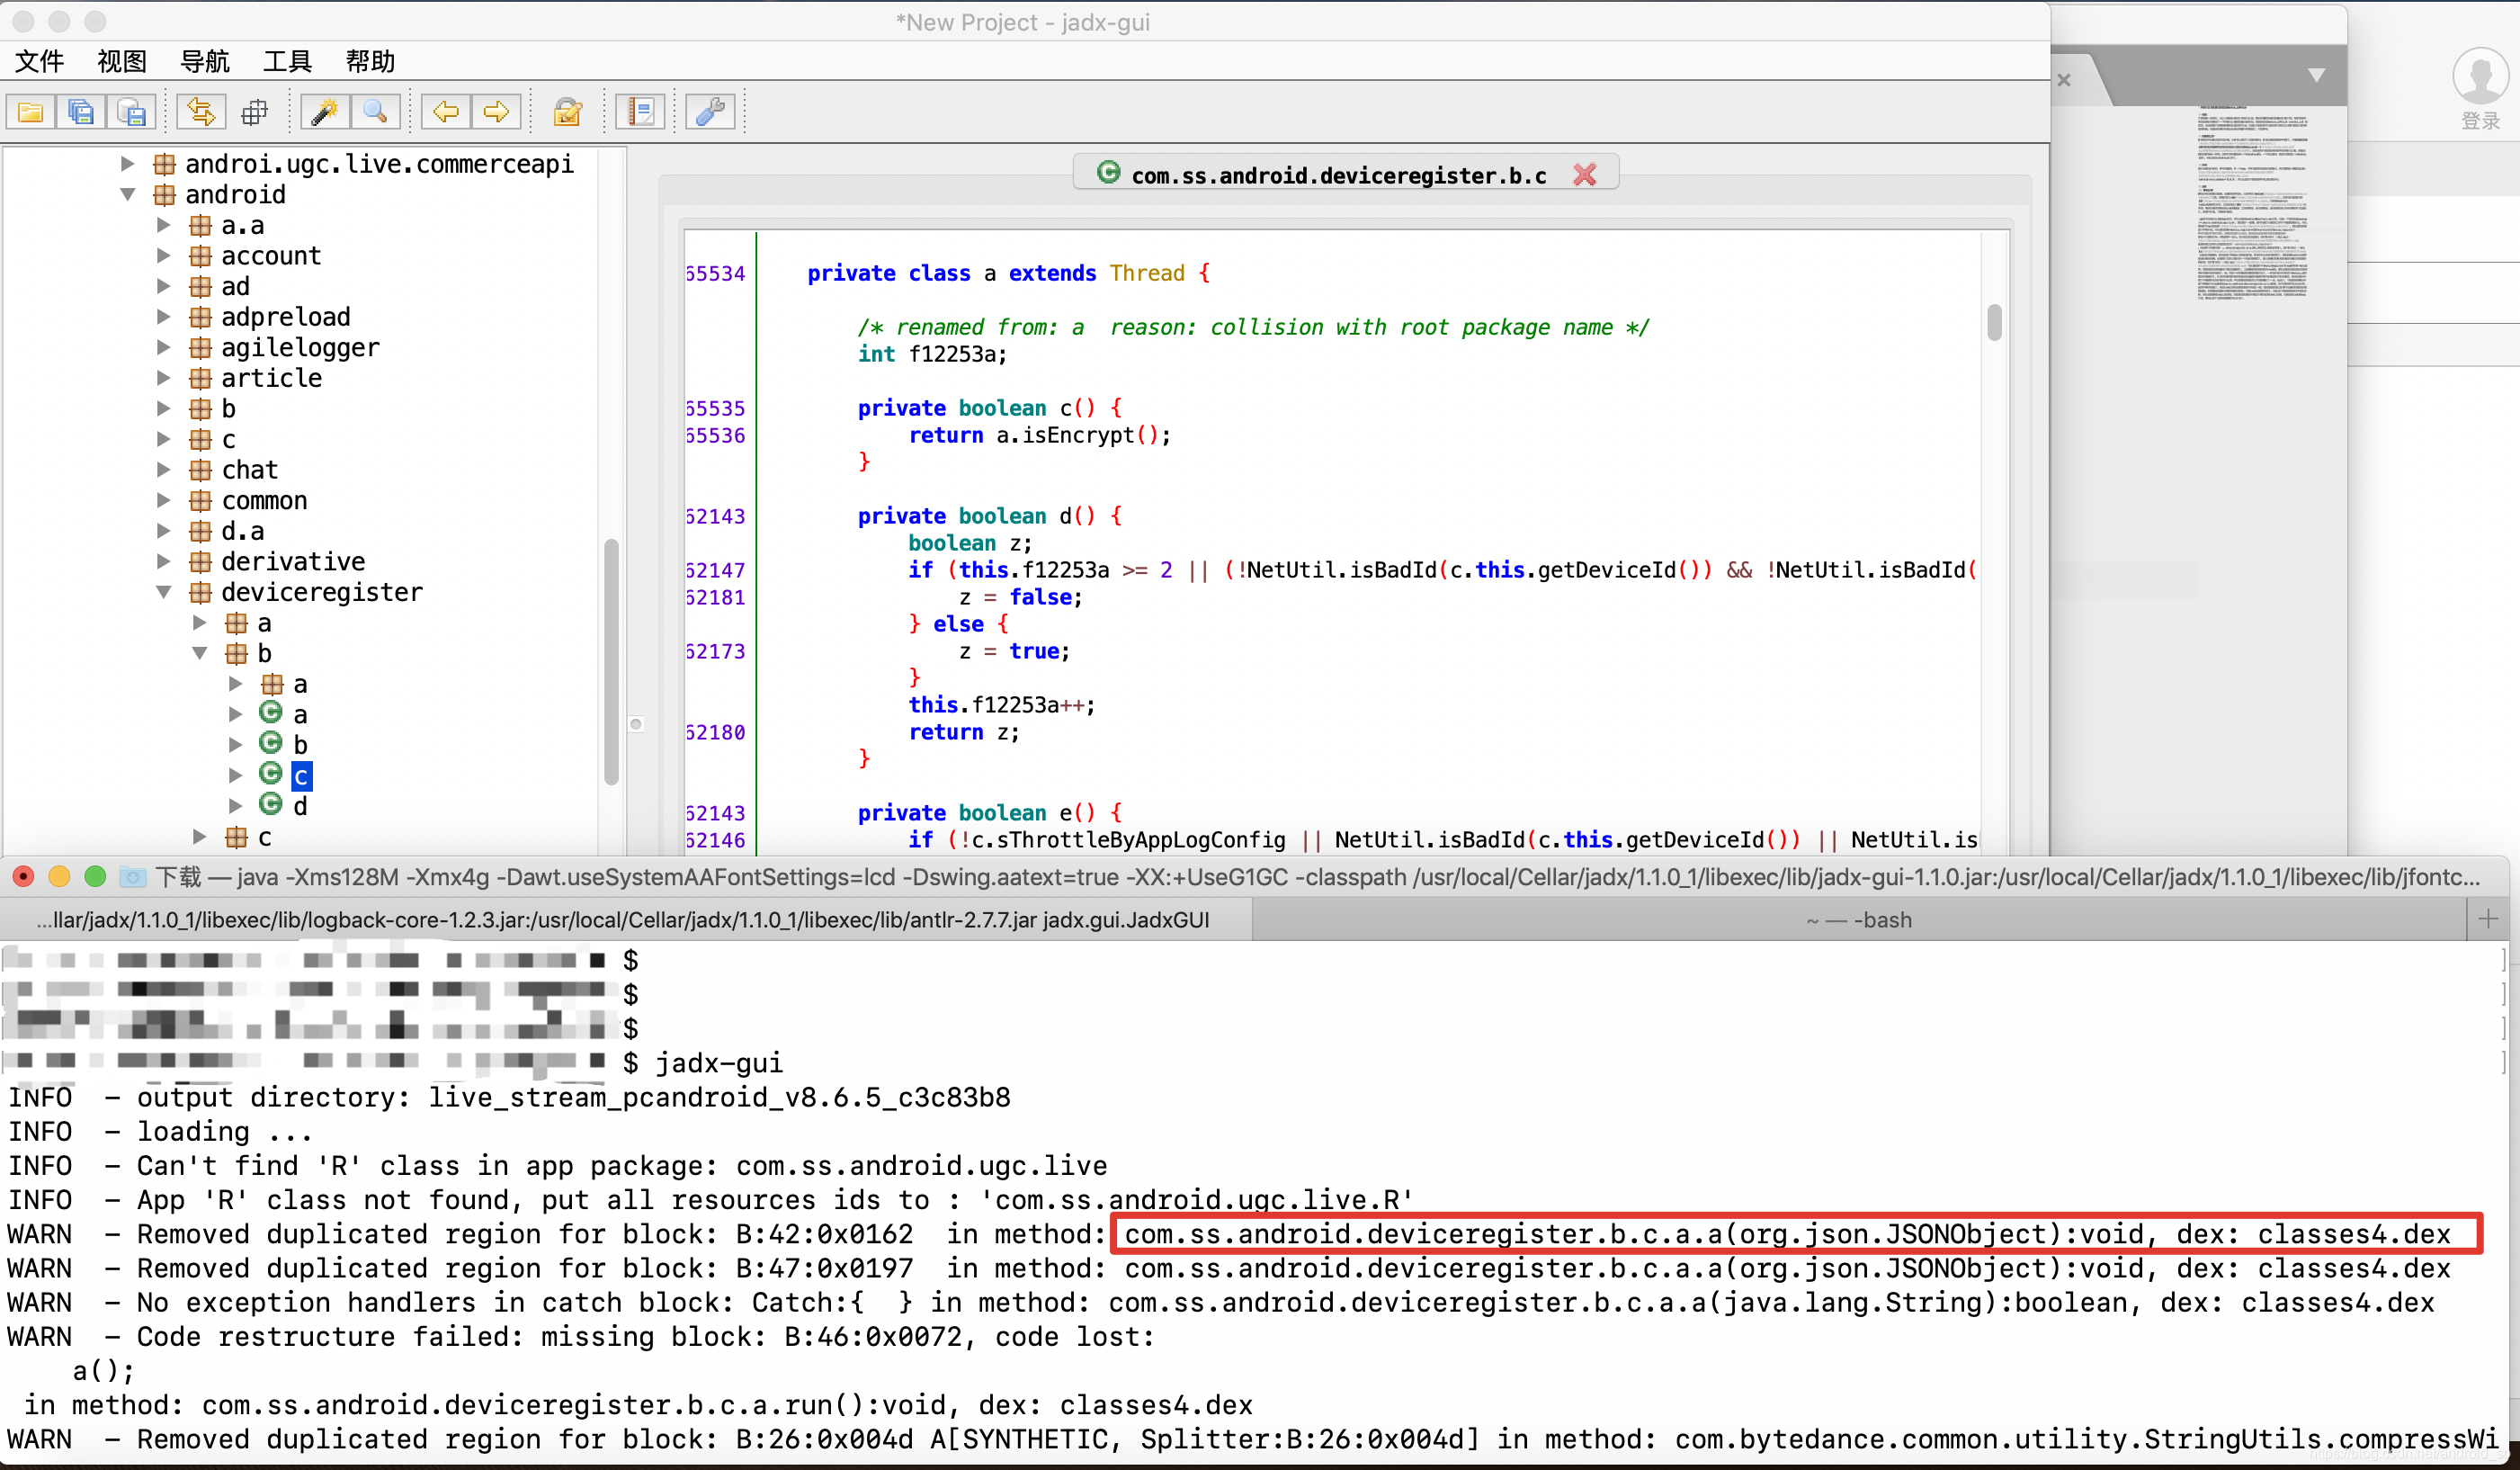
Task: Click the terminal new tab plus button
Action: (x=2488, y=919)
